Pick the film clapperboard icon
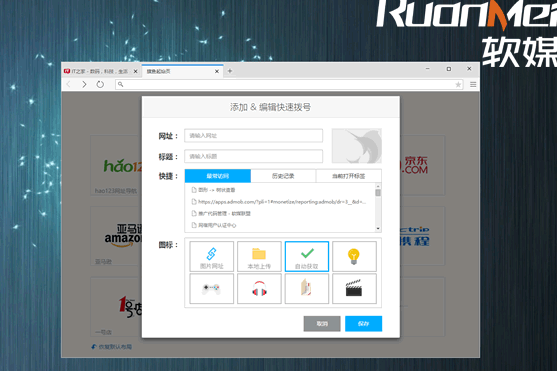This screenshot has height=371, width=557. pos(354,288)
